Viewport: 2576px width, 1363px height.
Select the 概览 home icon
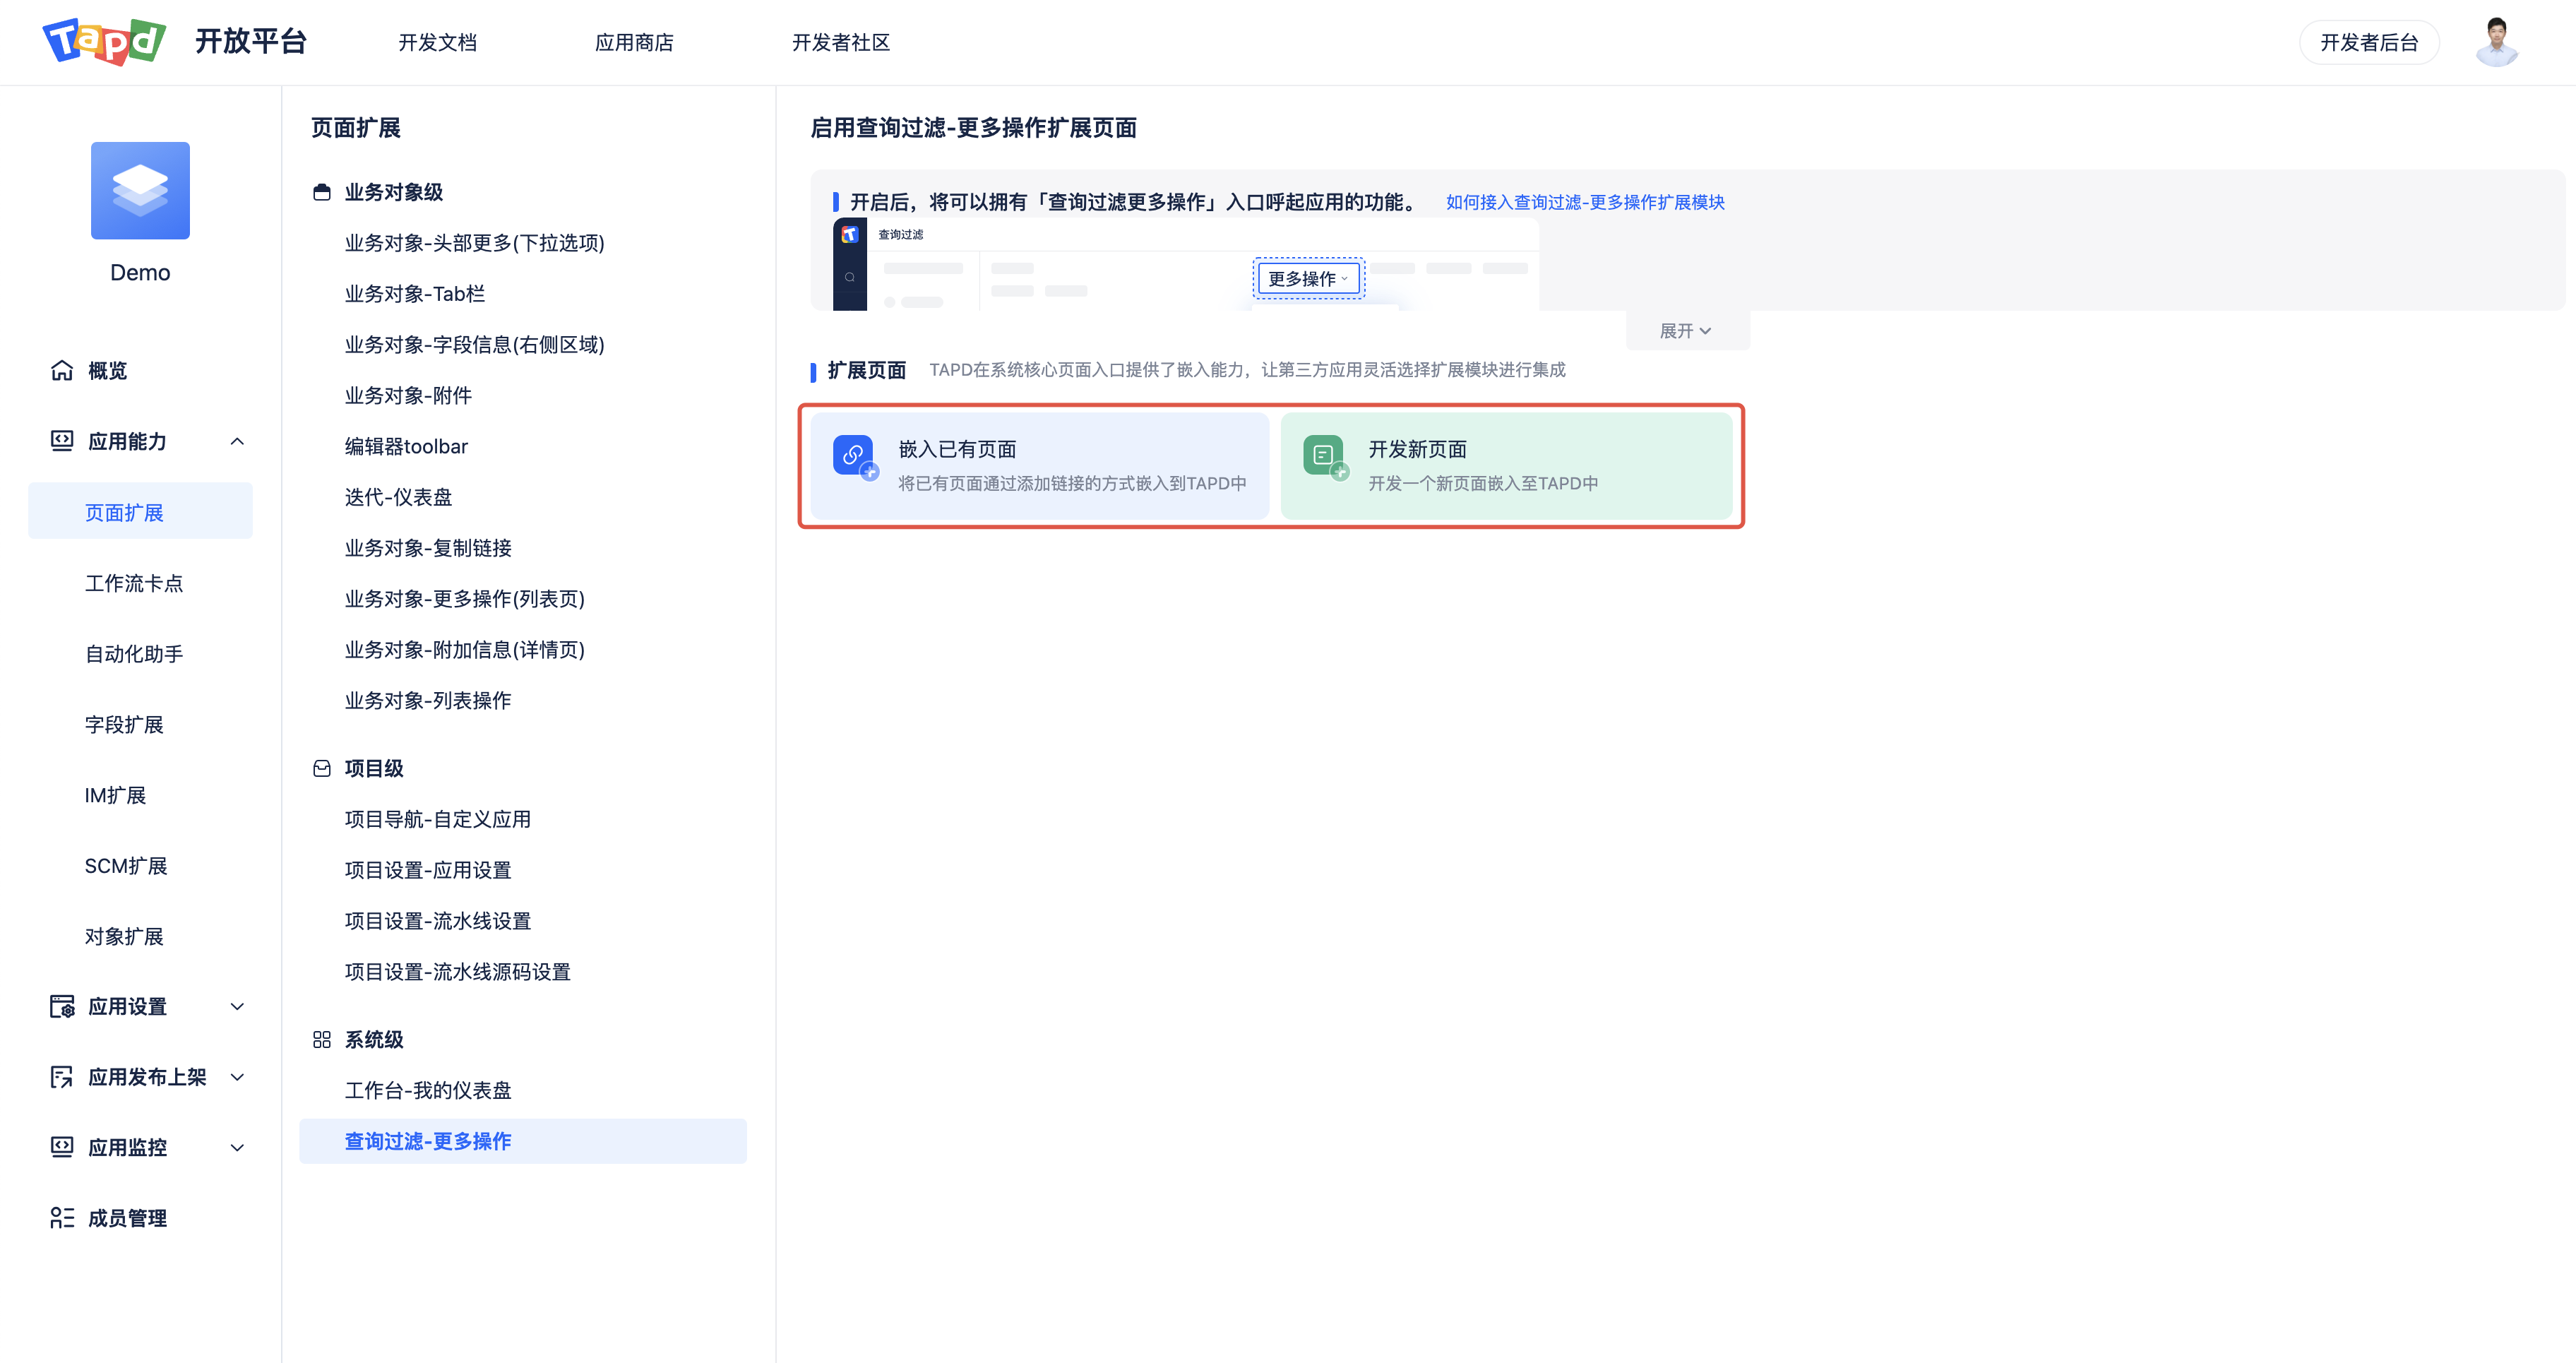click(61, 370)
